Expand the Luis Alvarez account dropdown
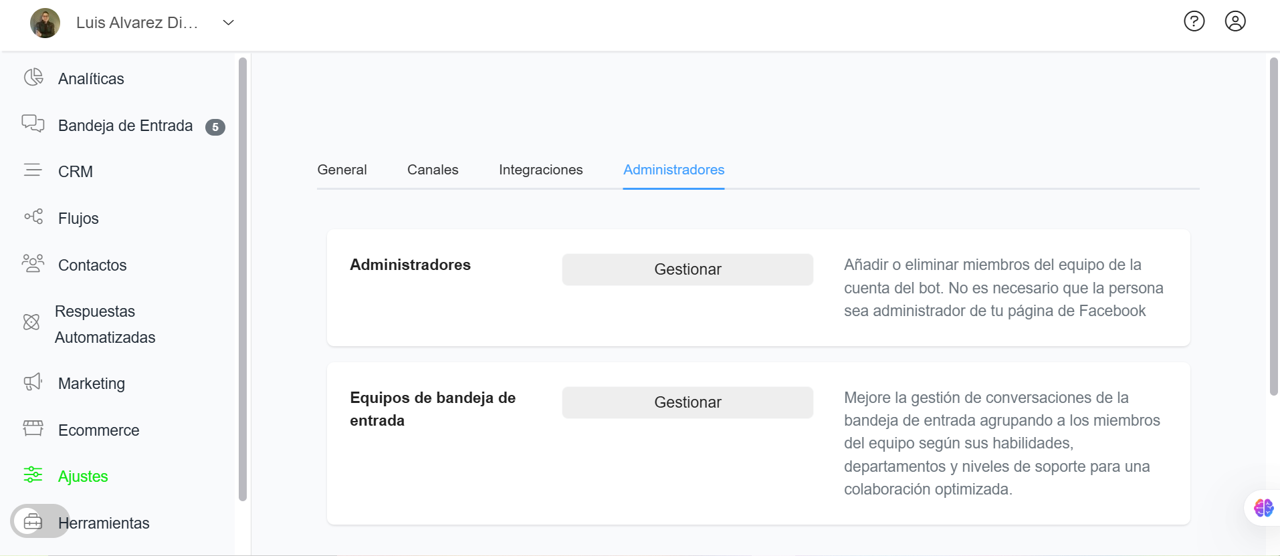 click(228, 22)
